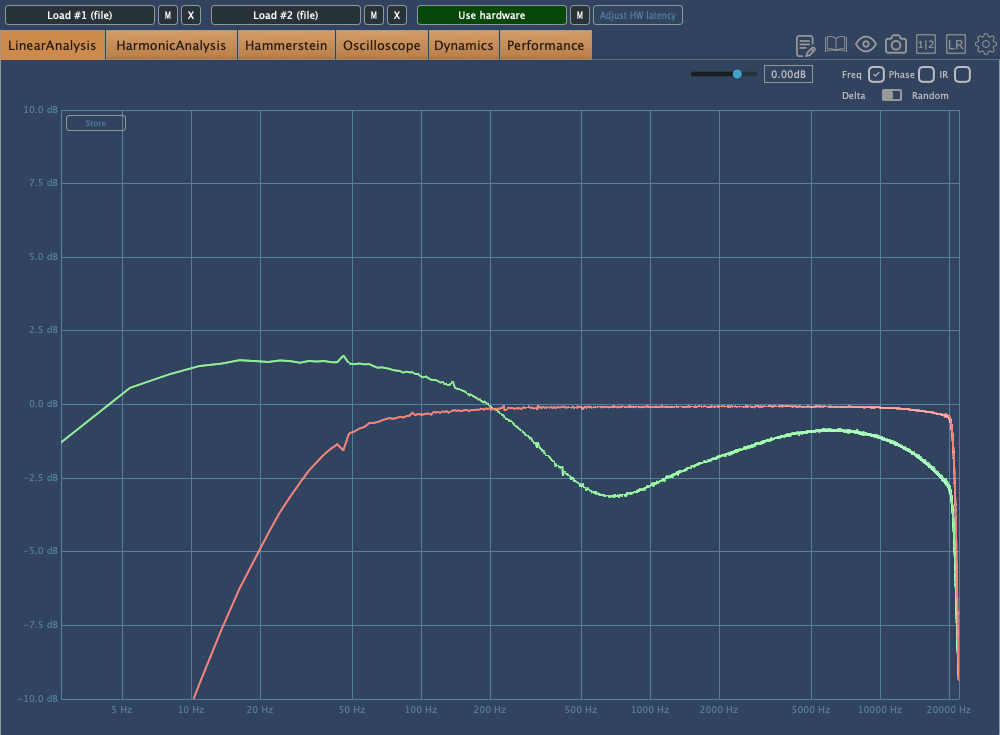Click the Load #2 (file) button
This screenshot has width=1000, height=735.
click(x=285, y=15)
